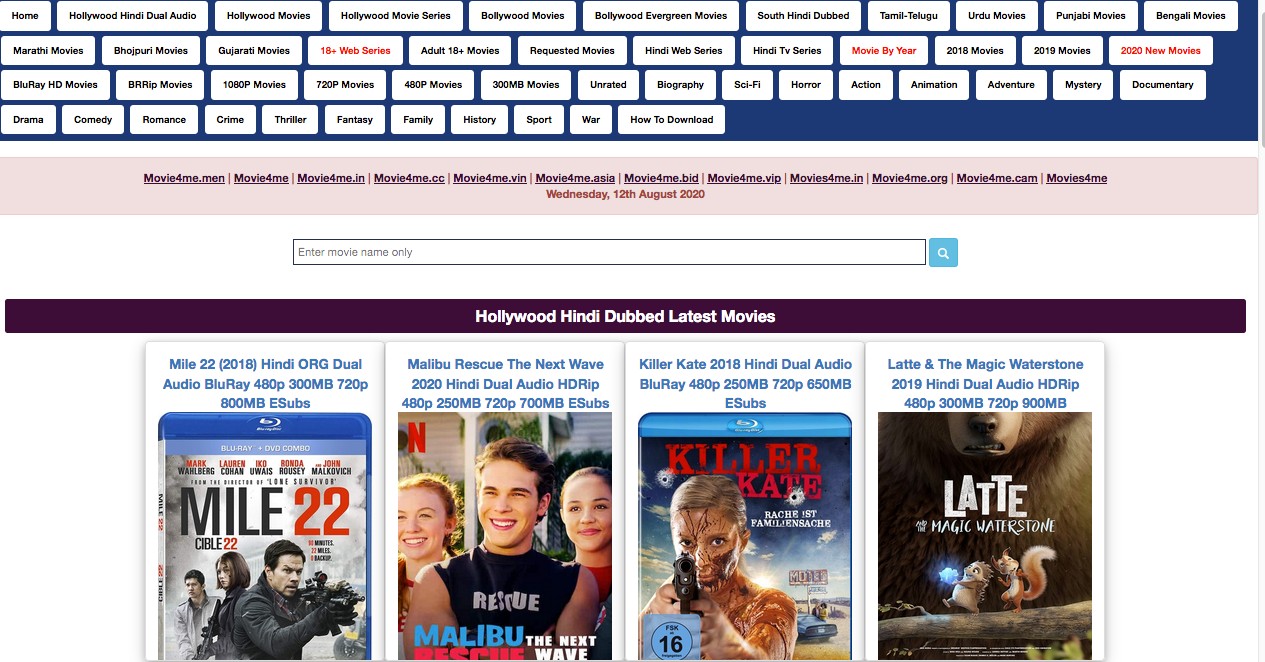
Task: Go to the Home menu button
Action: [25, 16]
